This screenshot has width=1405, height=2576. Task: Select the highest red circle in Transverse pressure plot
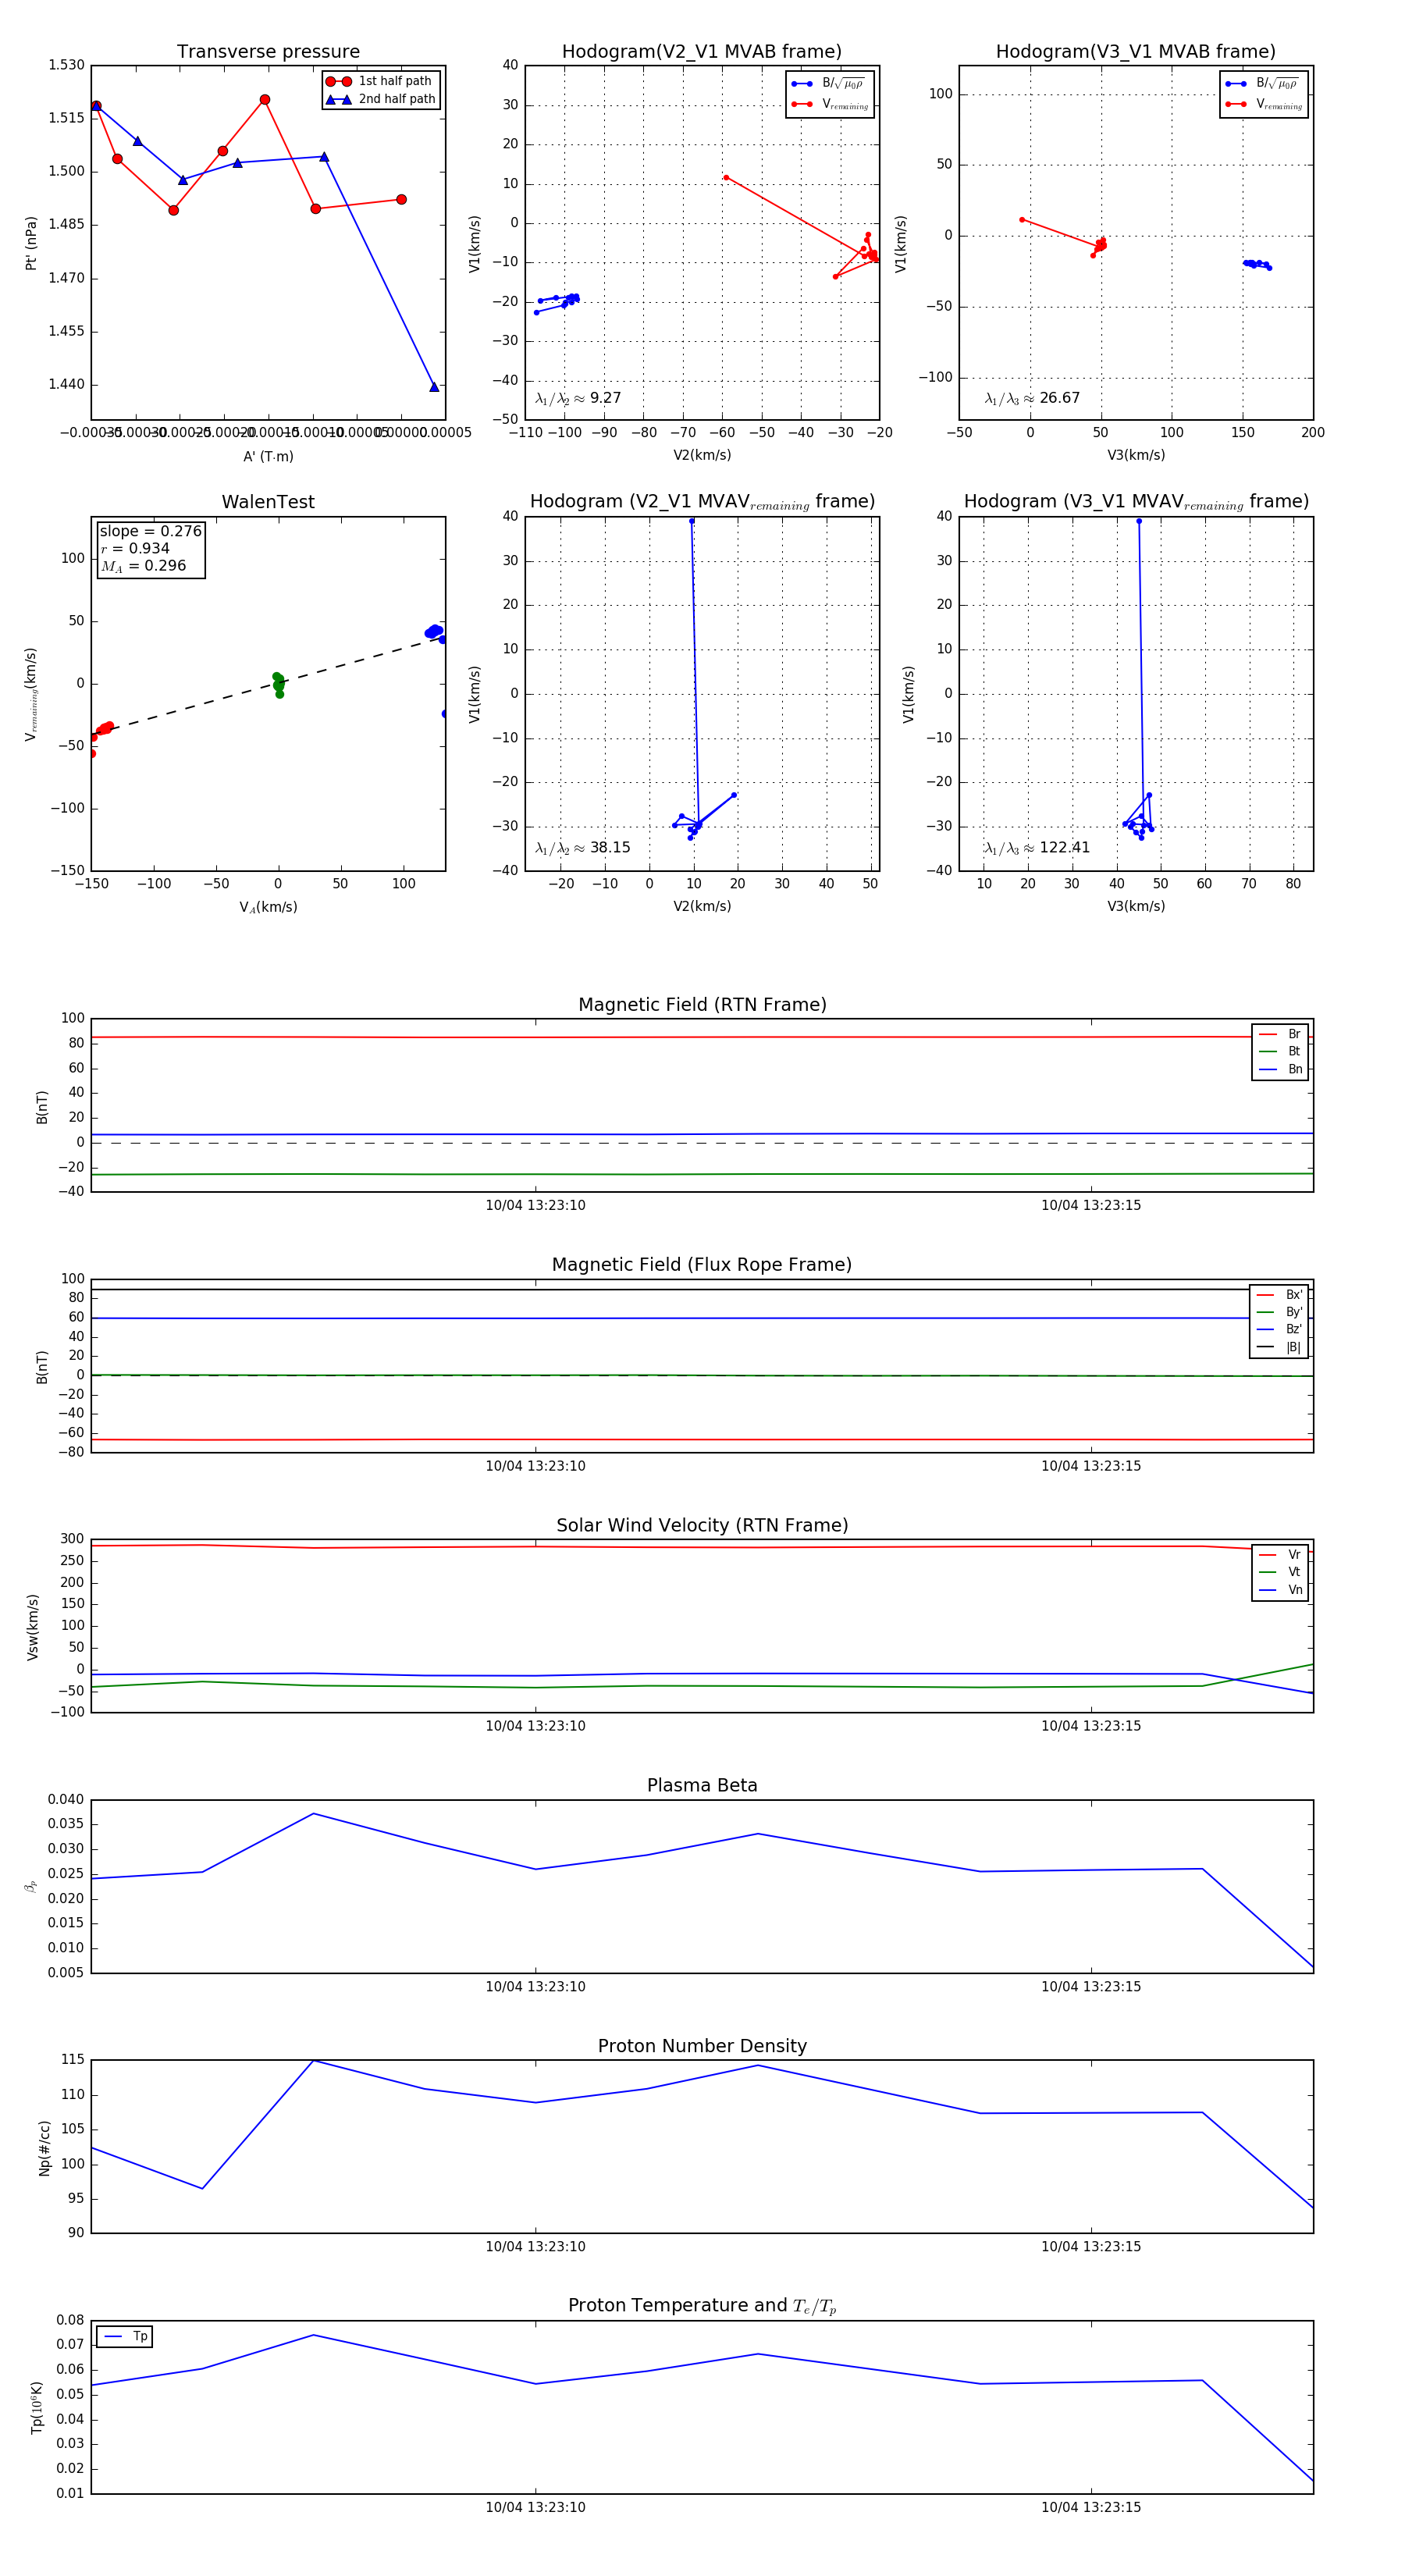click(x=264, y=100)
